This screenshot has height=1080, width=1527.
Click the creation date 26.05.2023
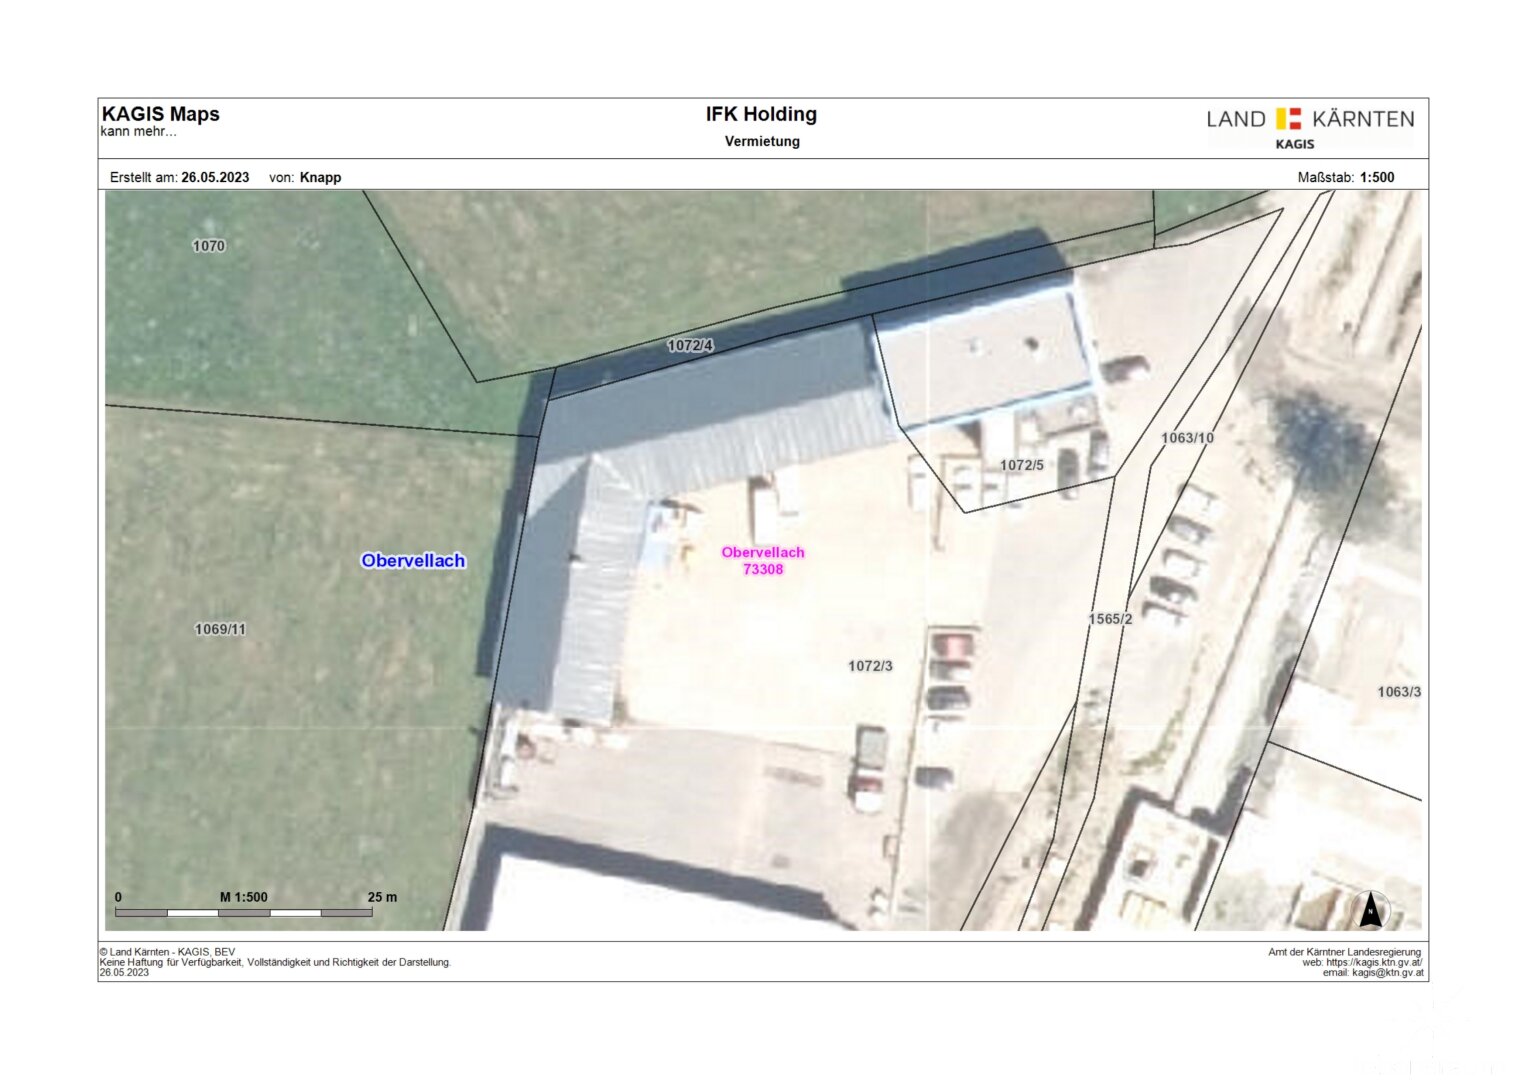(x=215, y=177)
